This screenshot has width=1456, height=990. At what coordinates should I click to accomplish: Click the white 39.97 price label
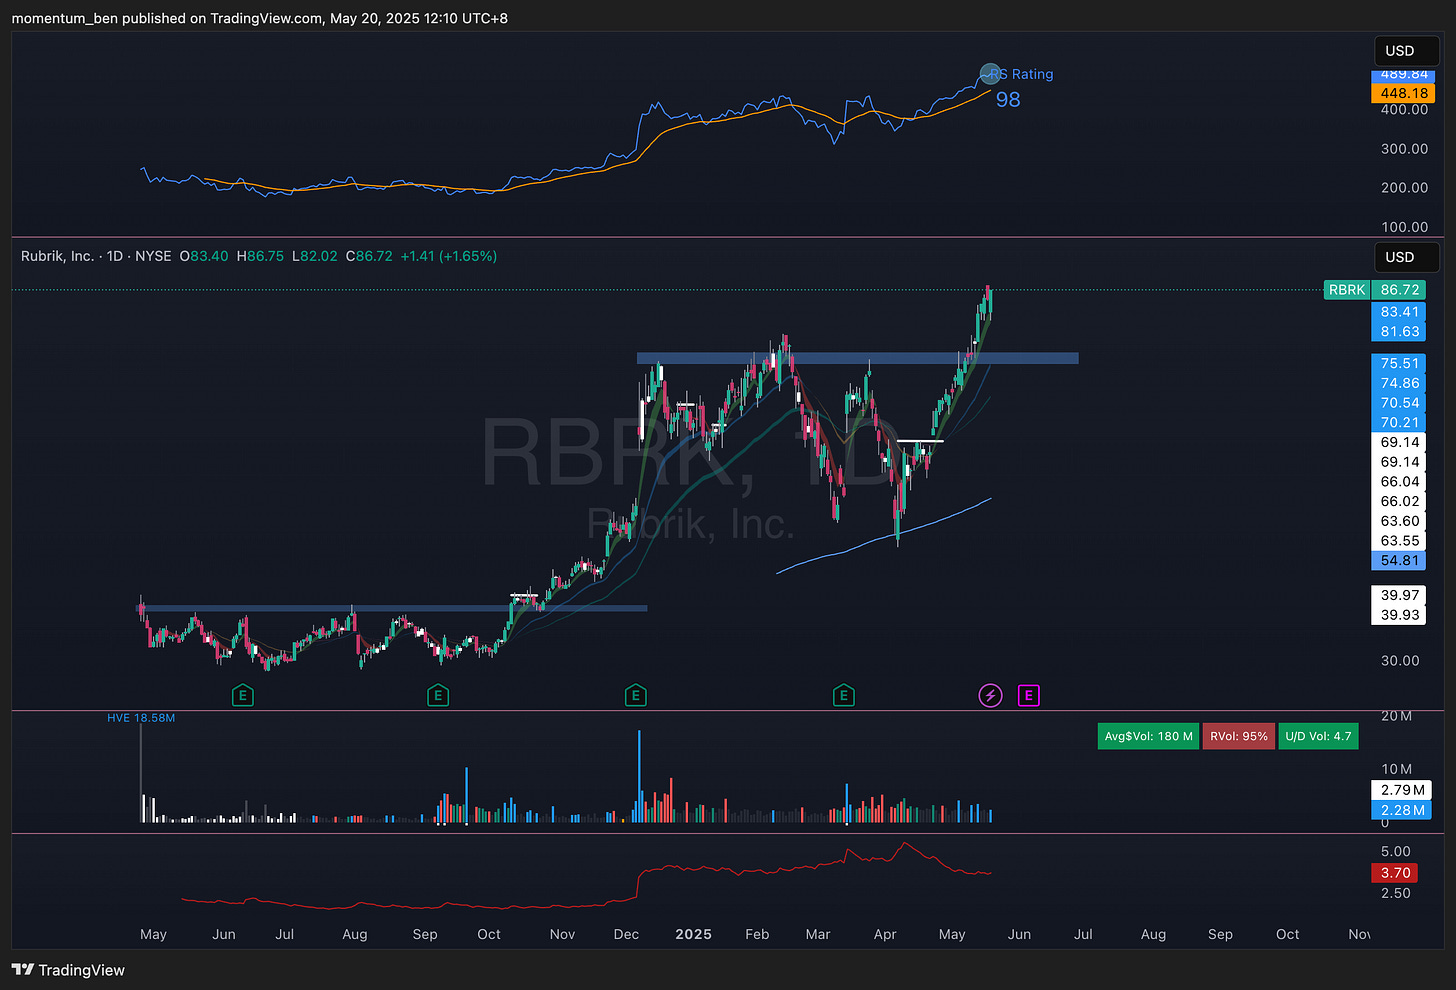click(1400, 595)
